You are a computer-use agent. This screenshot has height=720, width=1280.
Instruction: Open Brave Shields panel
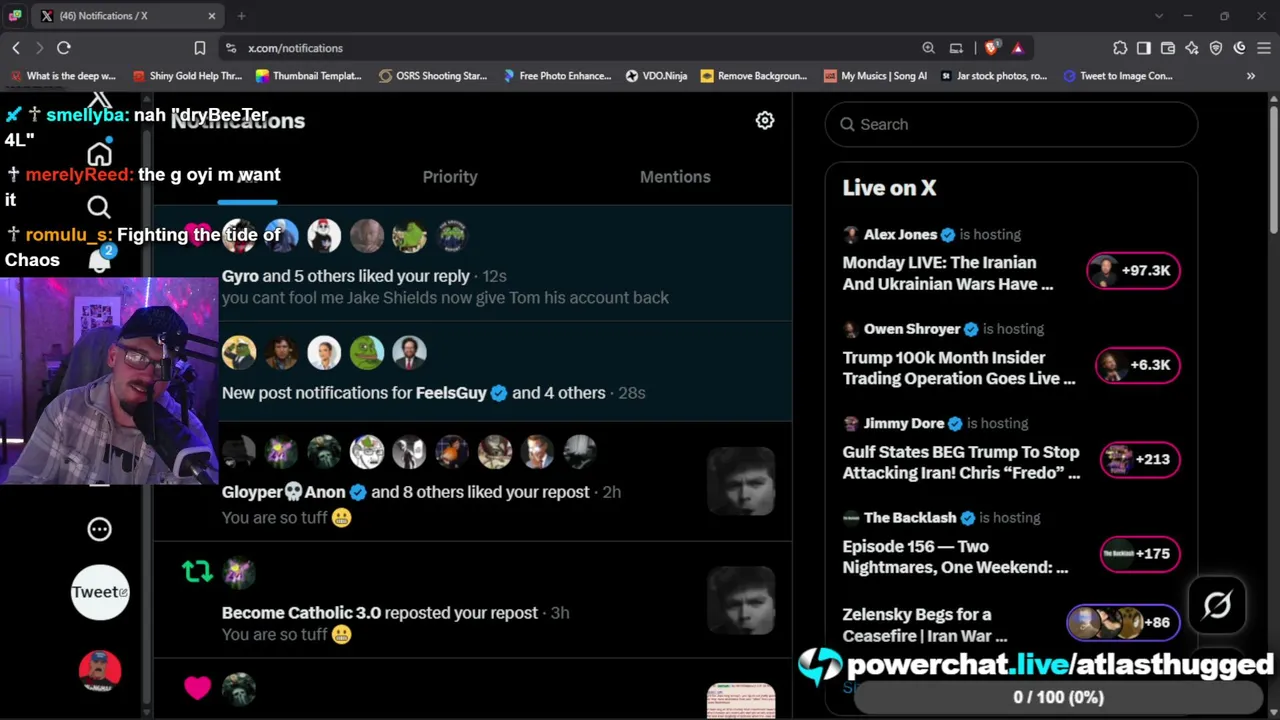click(991, 48)
